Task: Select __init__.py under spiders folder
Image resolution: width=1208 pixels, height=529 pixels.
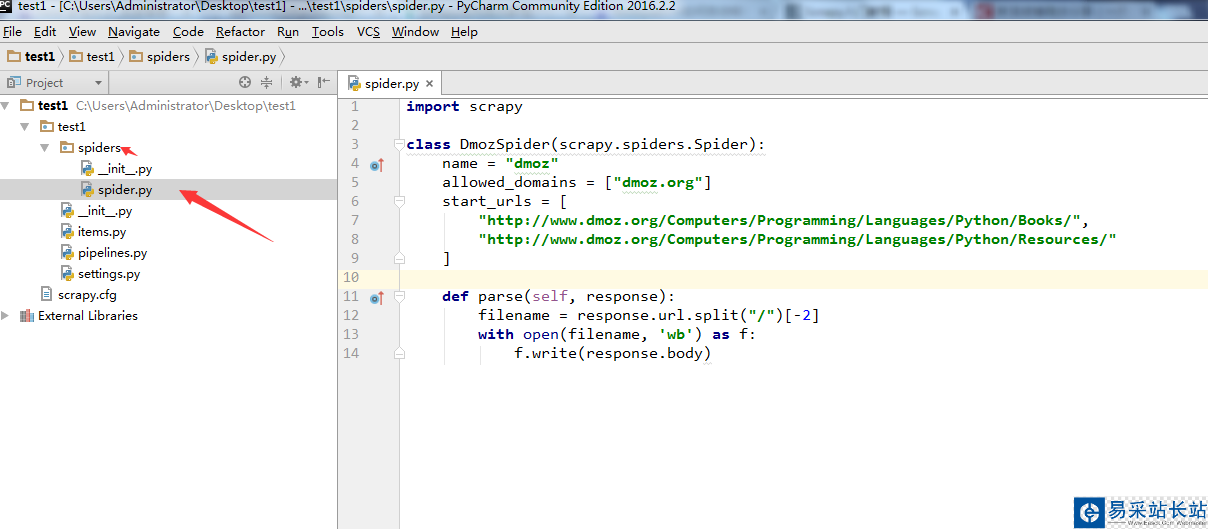Action: (x=125, y=169)
